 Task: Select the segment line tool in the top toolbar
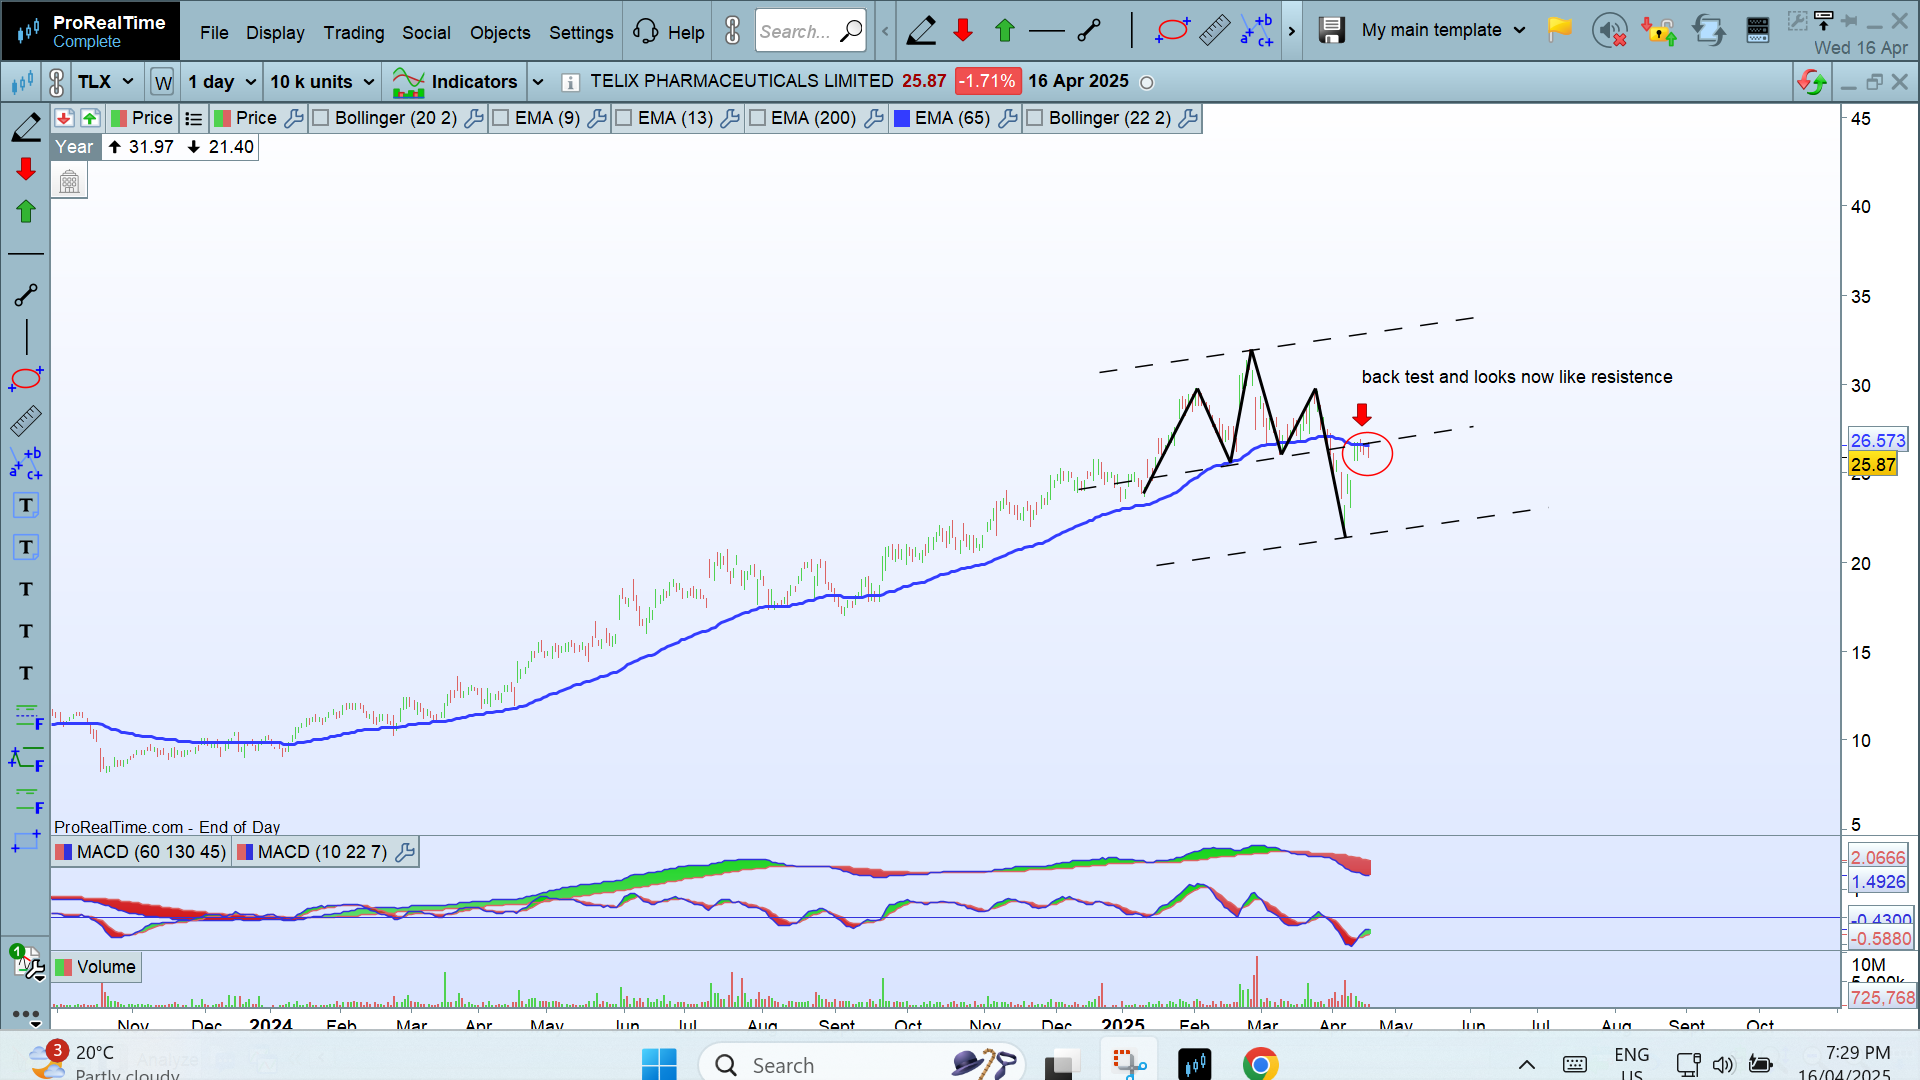[1089, 31]
